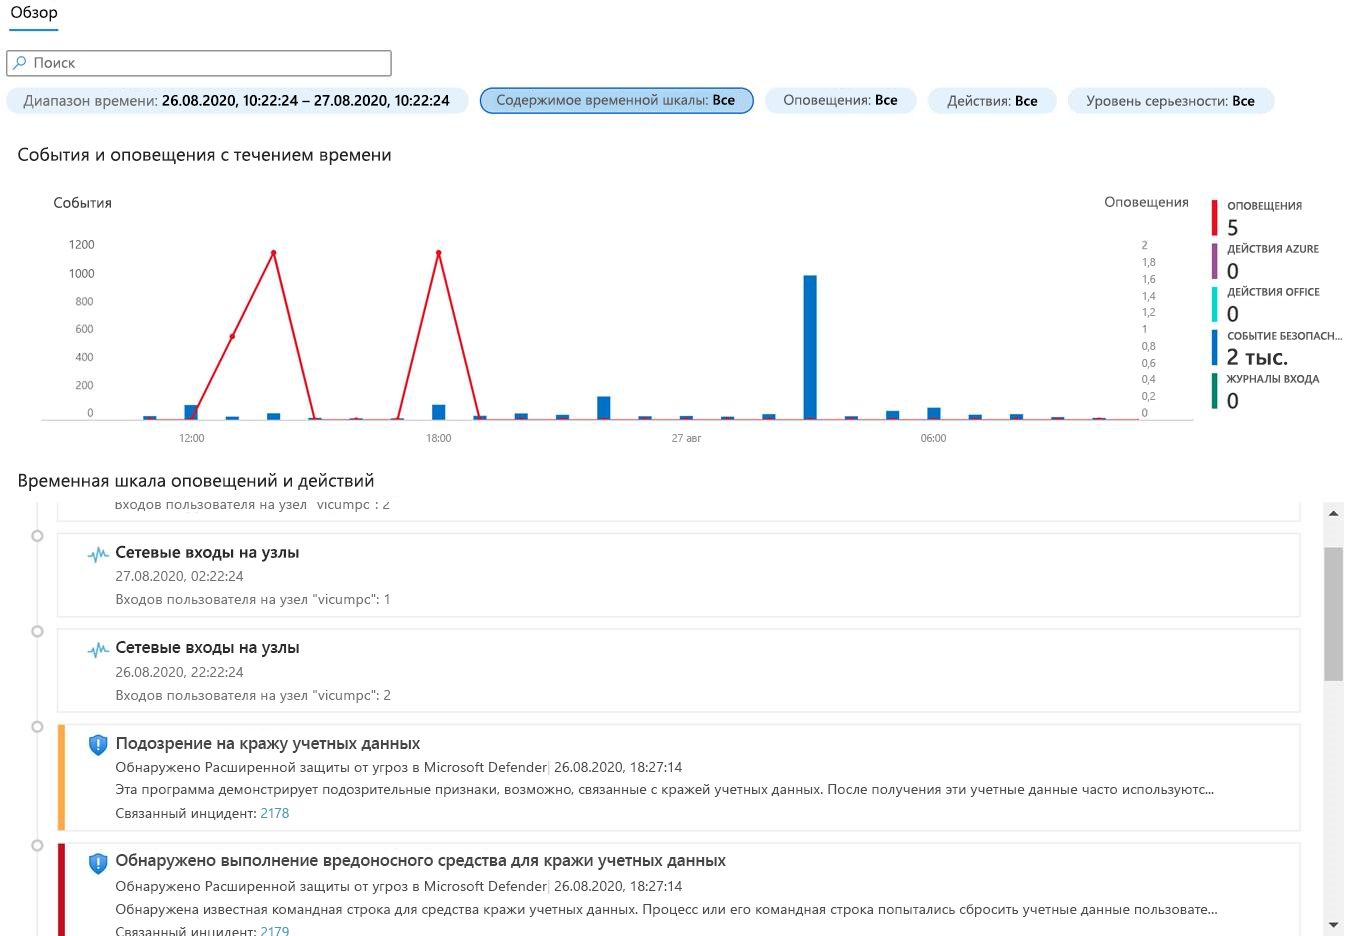This screenshot has width=1352, height=936.
Task: Click the События и оповещения chart heading
Action: (204, 155)
